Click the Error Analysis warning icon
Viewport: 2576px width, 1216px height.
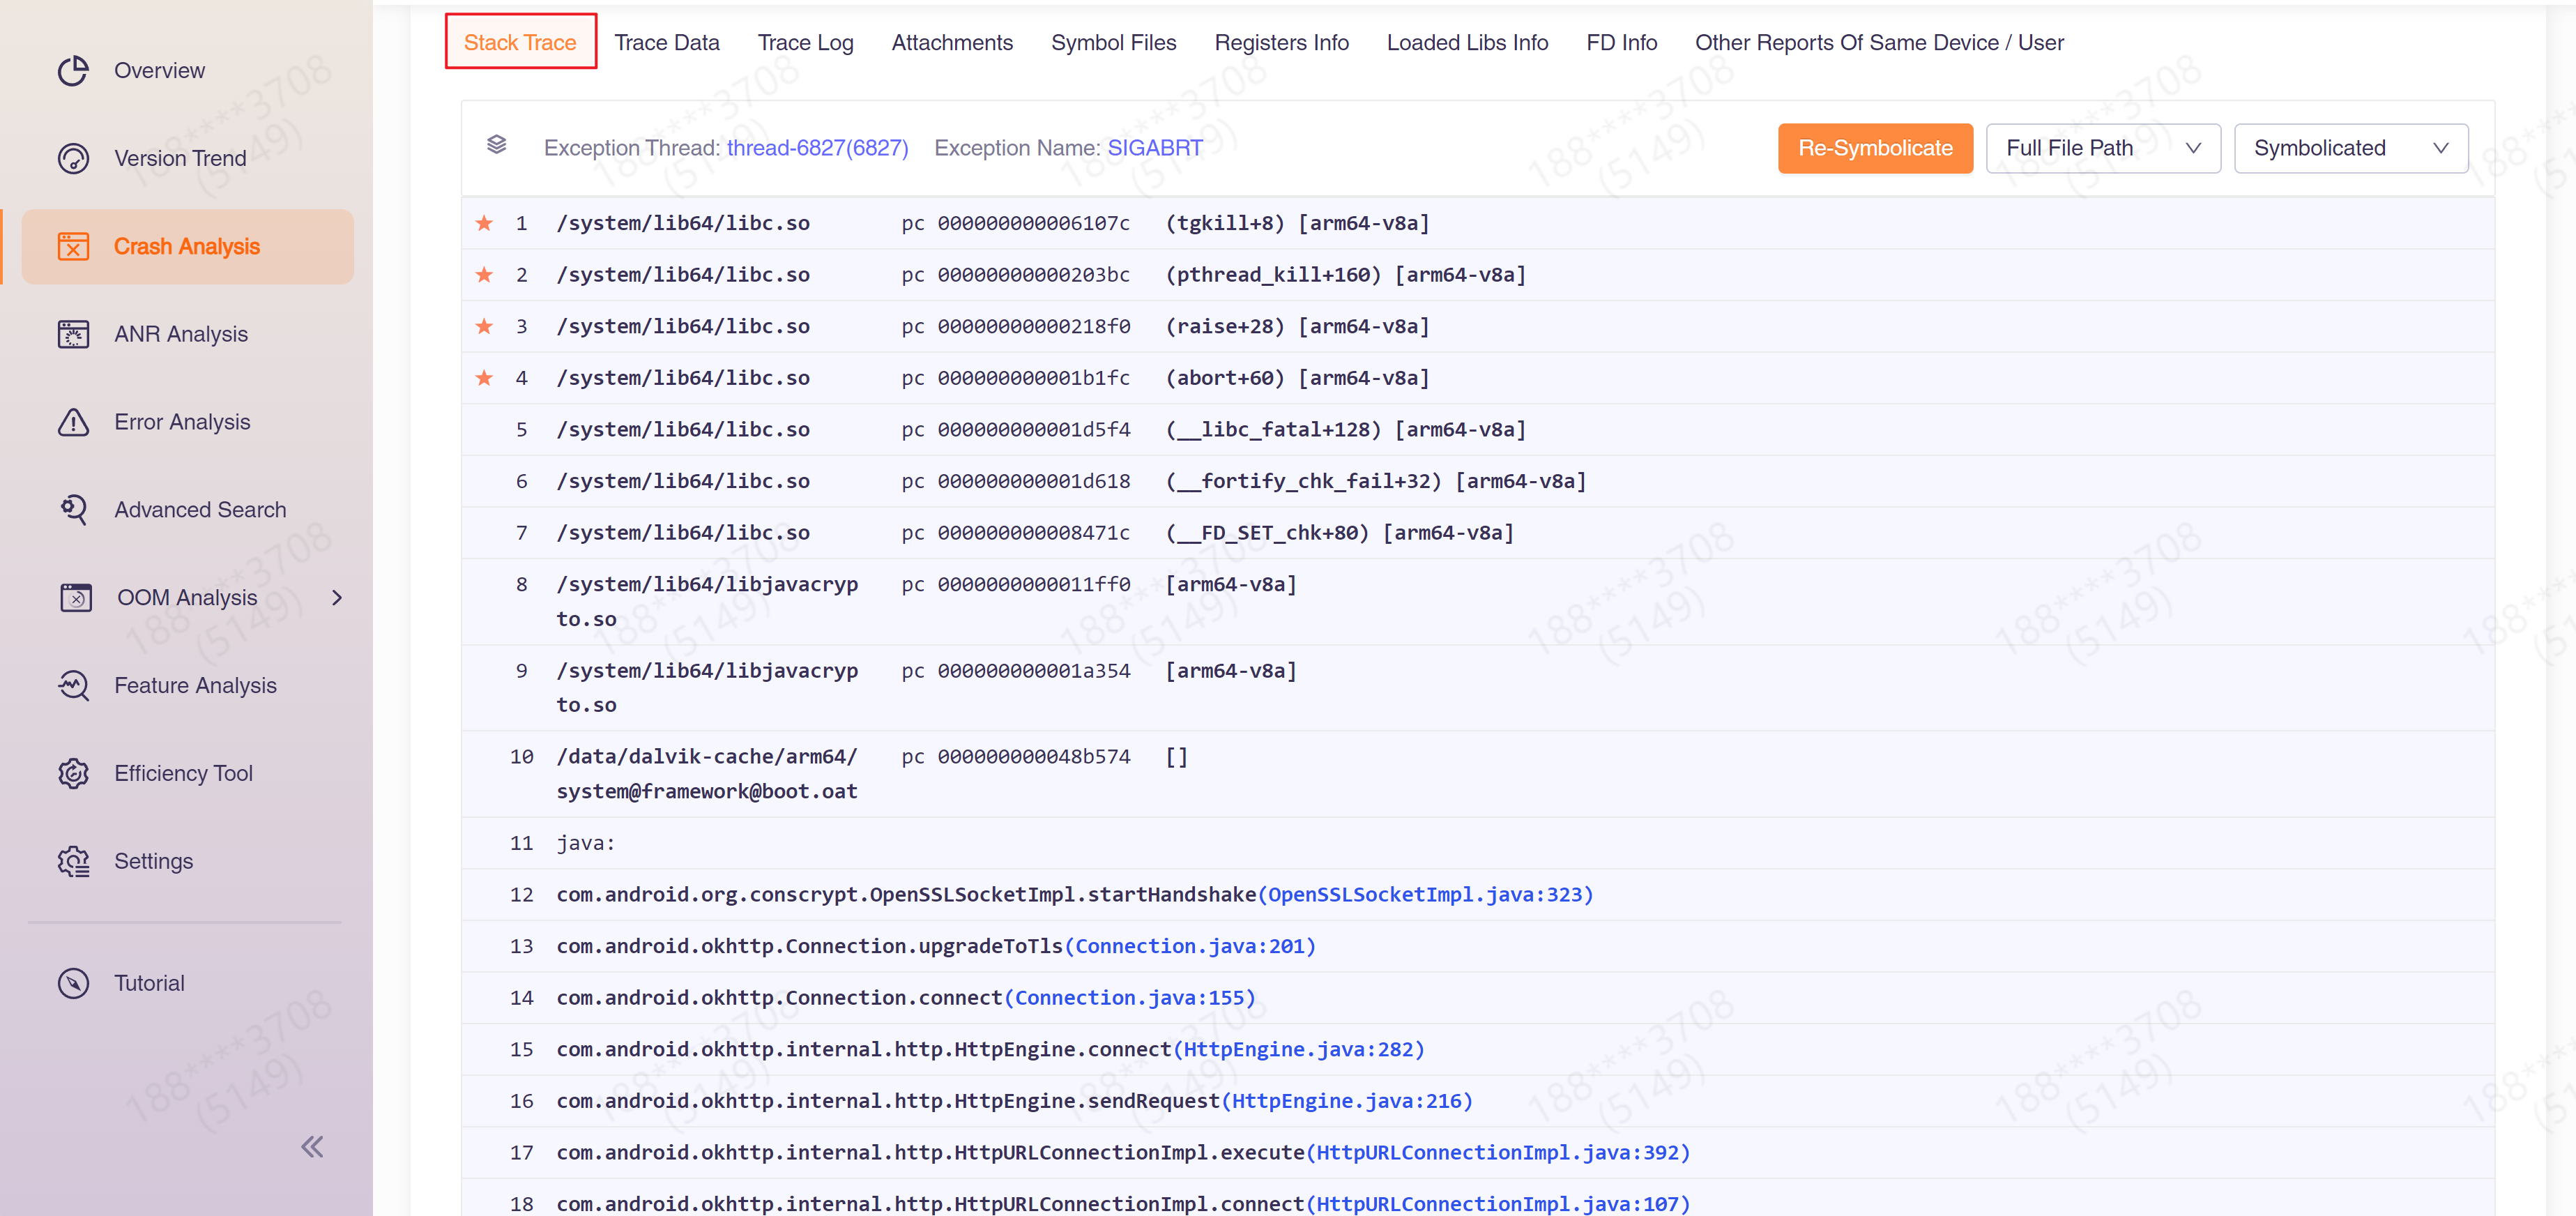(73, 422)
